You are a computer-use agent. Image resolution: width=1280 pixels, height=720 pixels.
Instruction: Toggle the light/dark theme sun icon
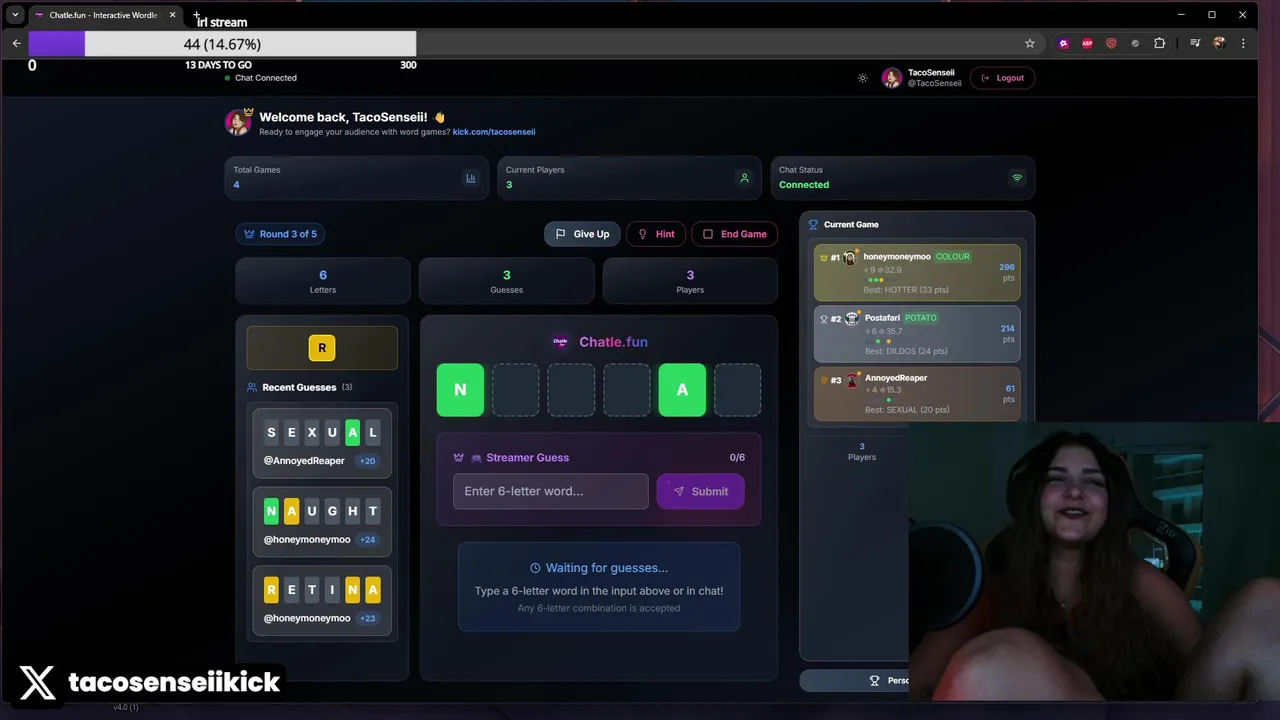(x=862, y=78)
